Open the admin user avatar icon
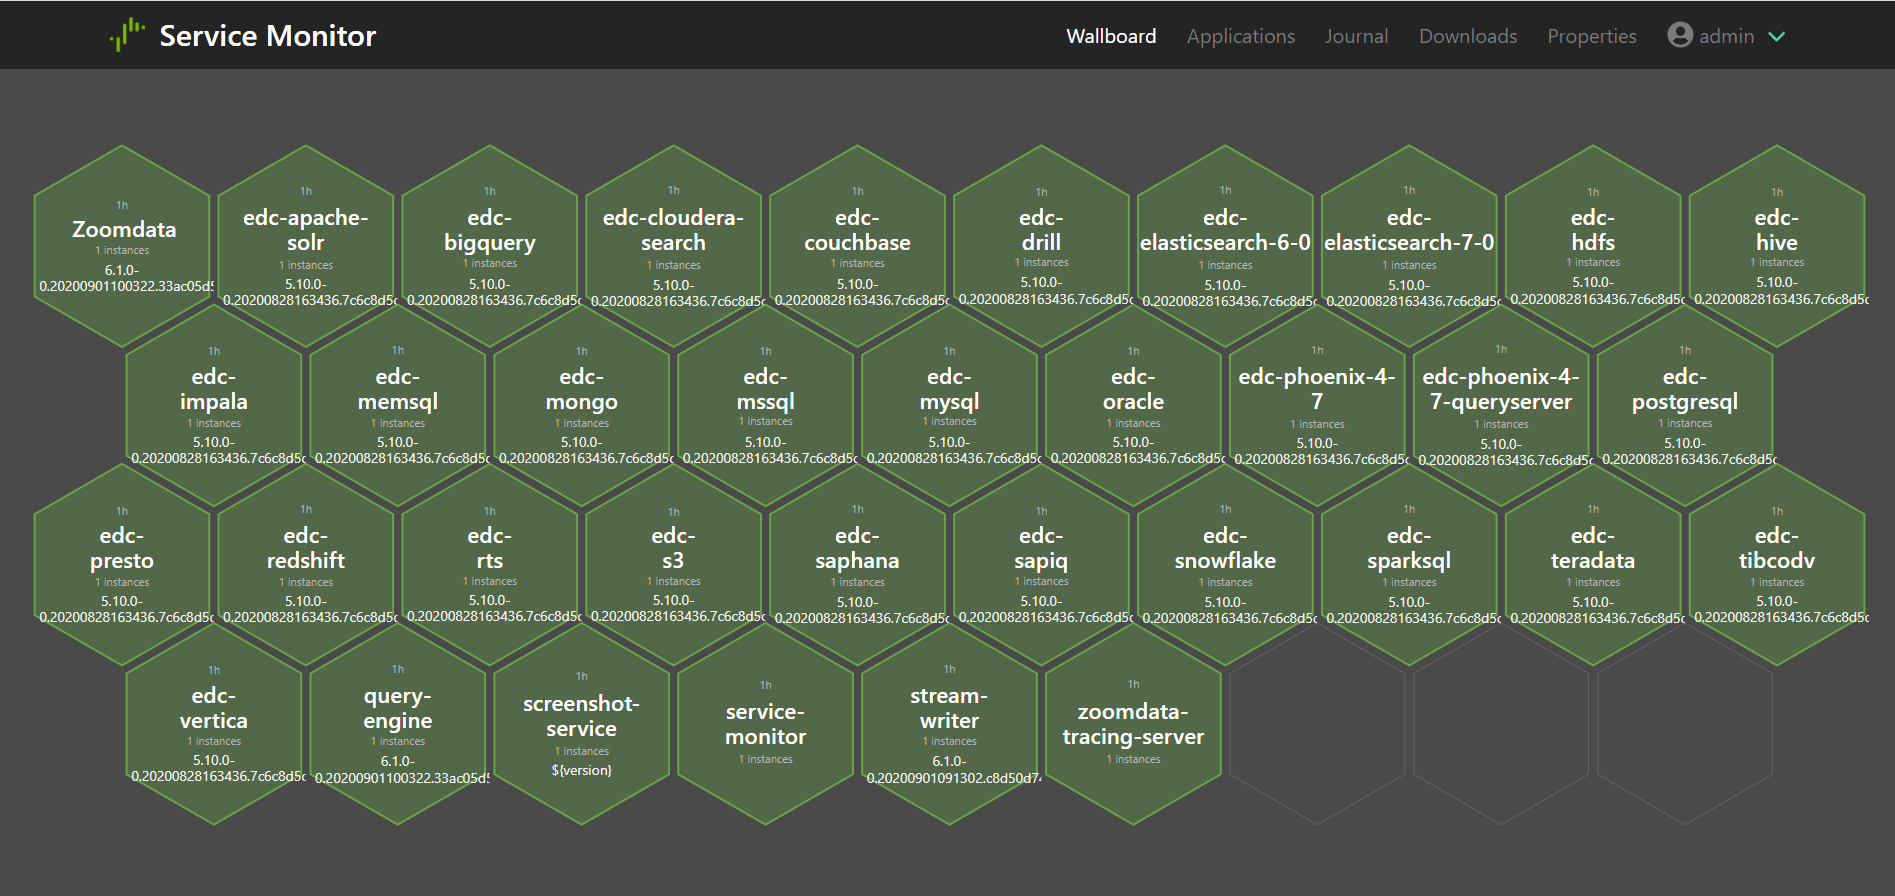The width and height of the screenshot is (1895, 896). click(x=1680, y=35)
